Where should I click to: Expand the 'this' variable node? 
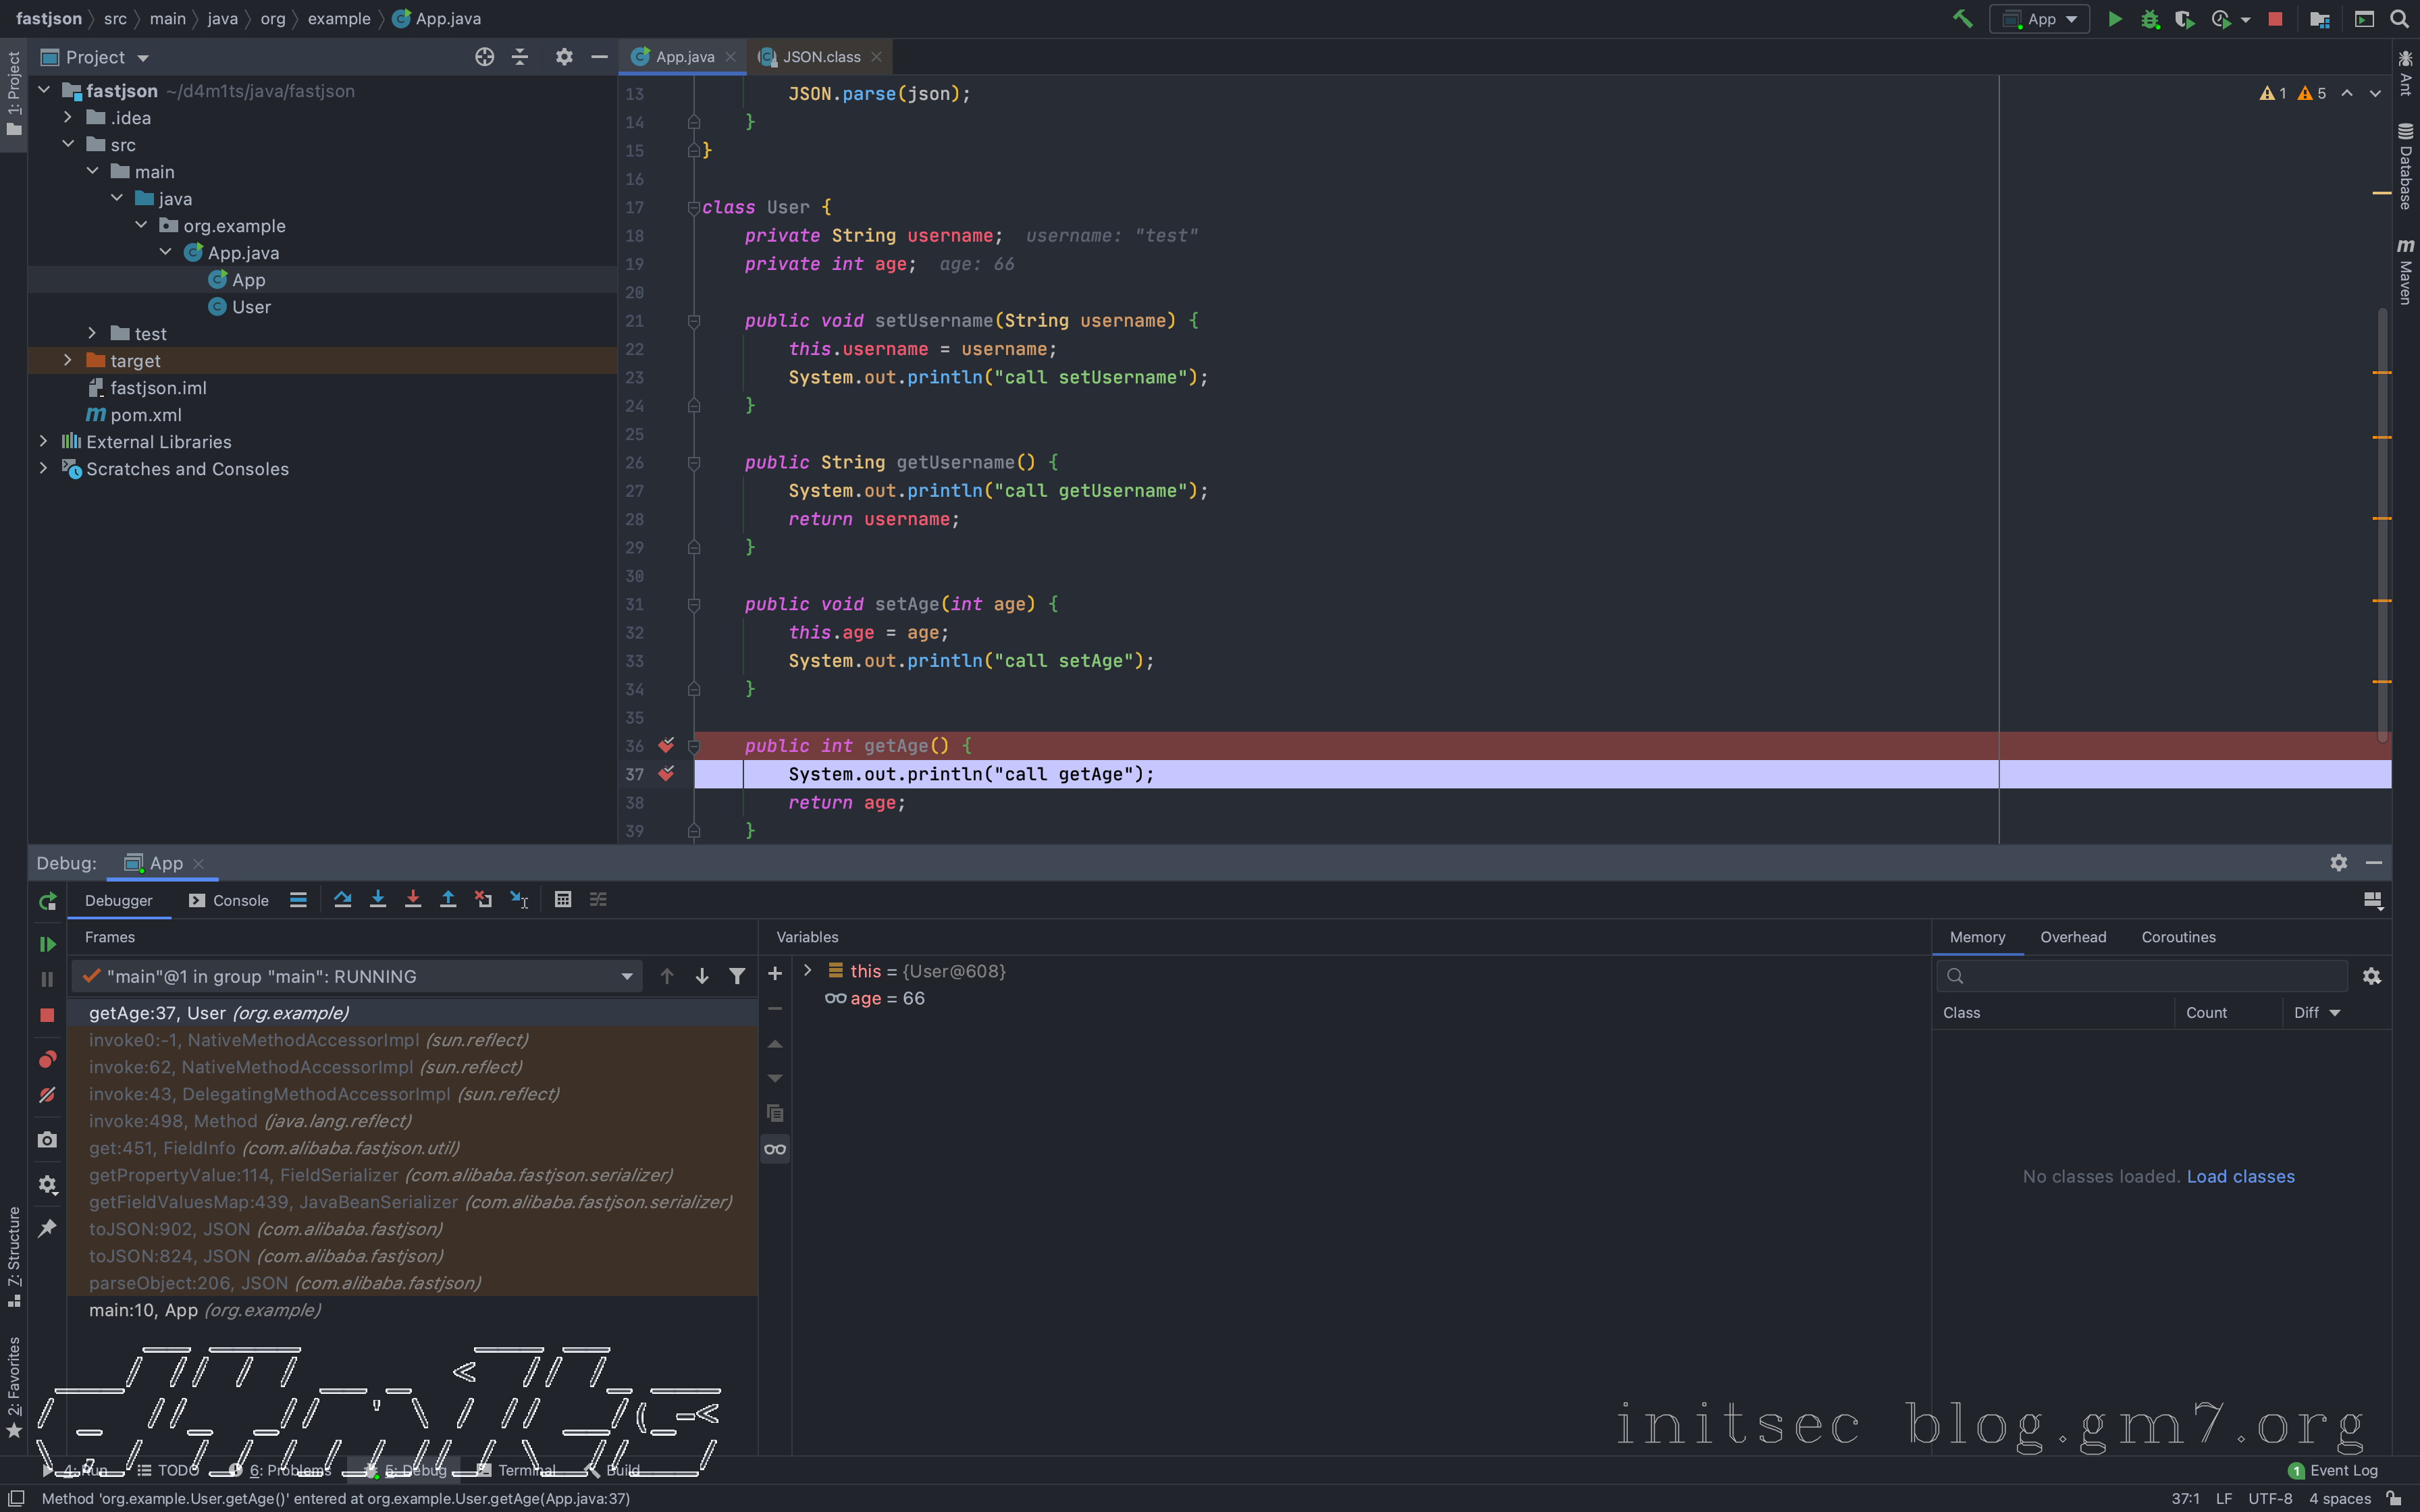[808, 971]
